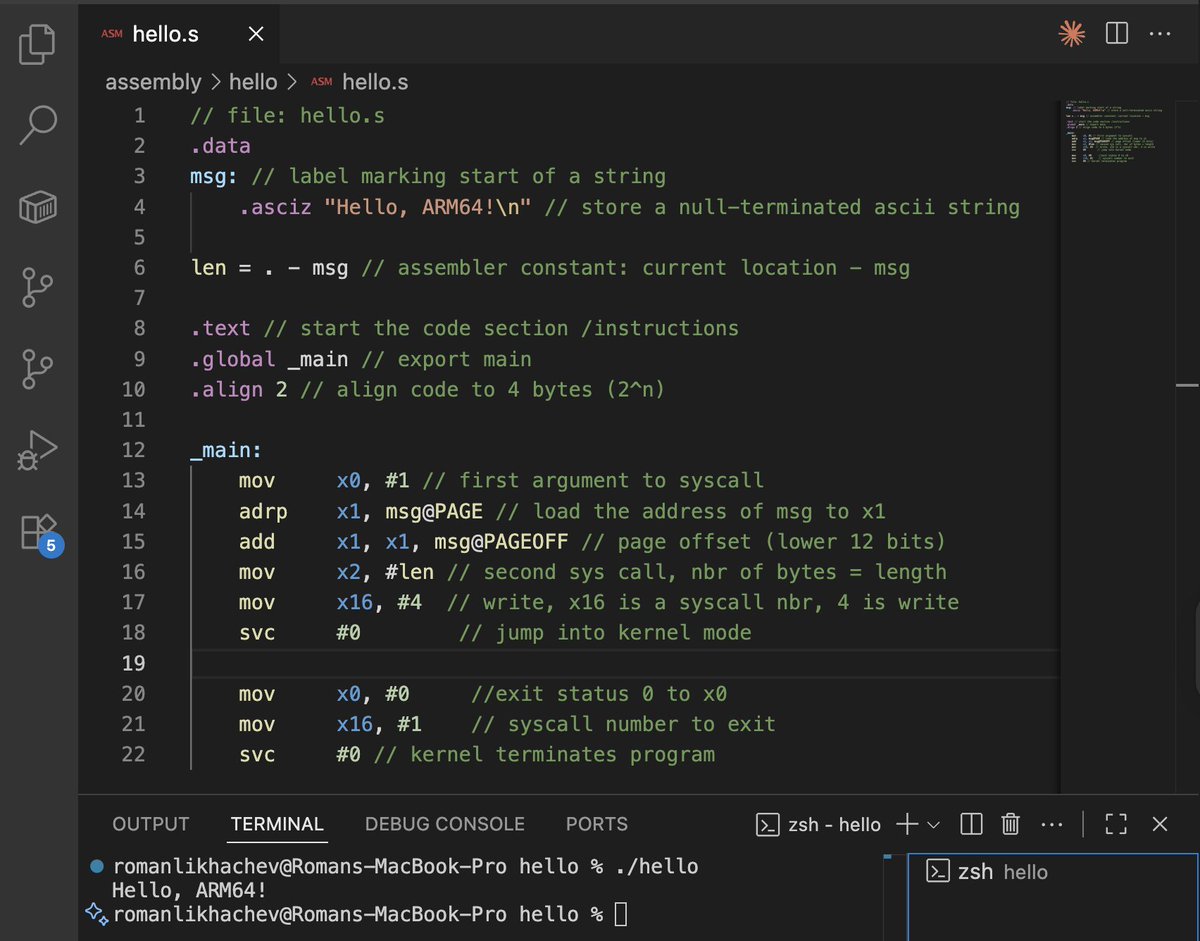
Task: Open the Search sidebar panel
Action: (39, 124)
